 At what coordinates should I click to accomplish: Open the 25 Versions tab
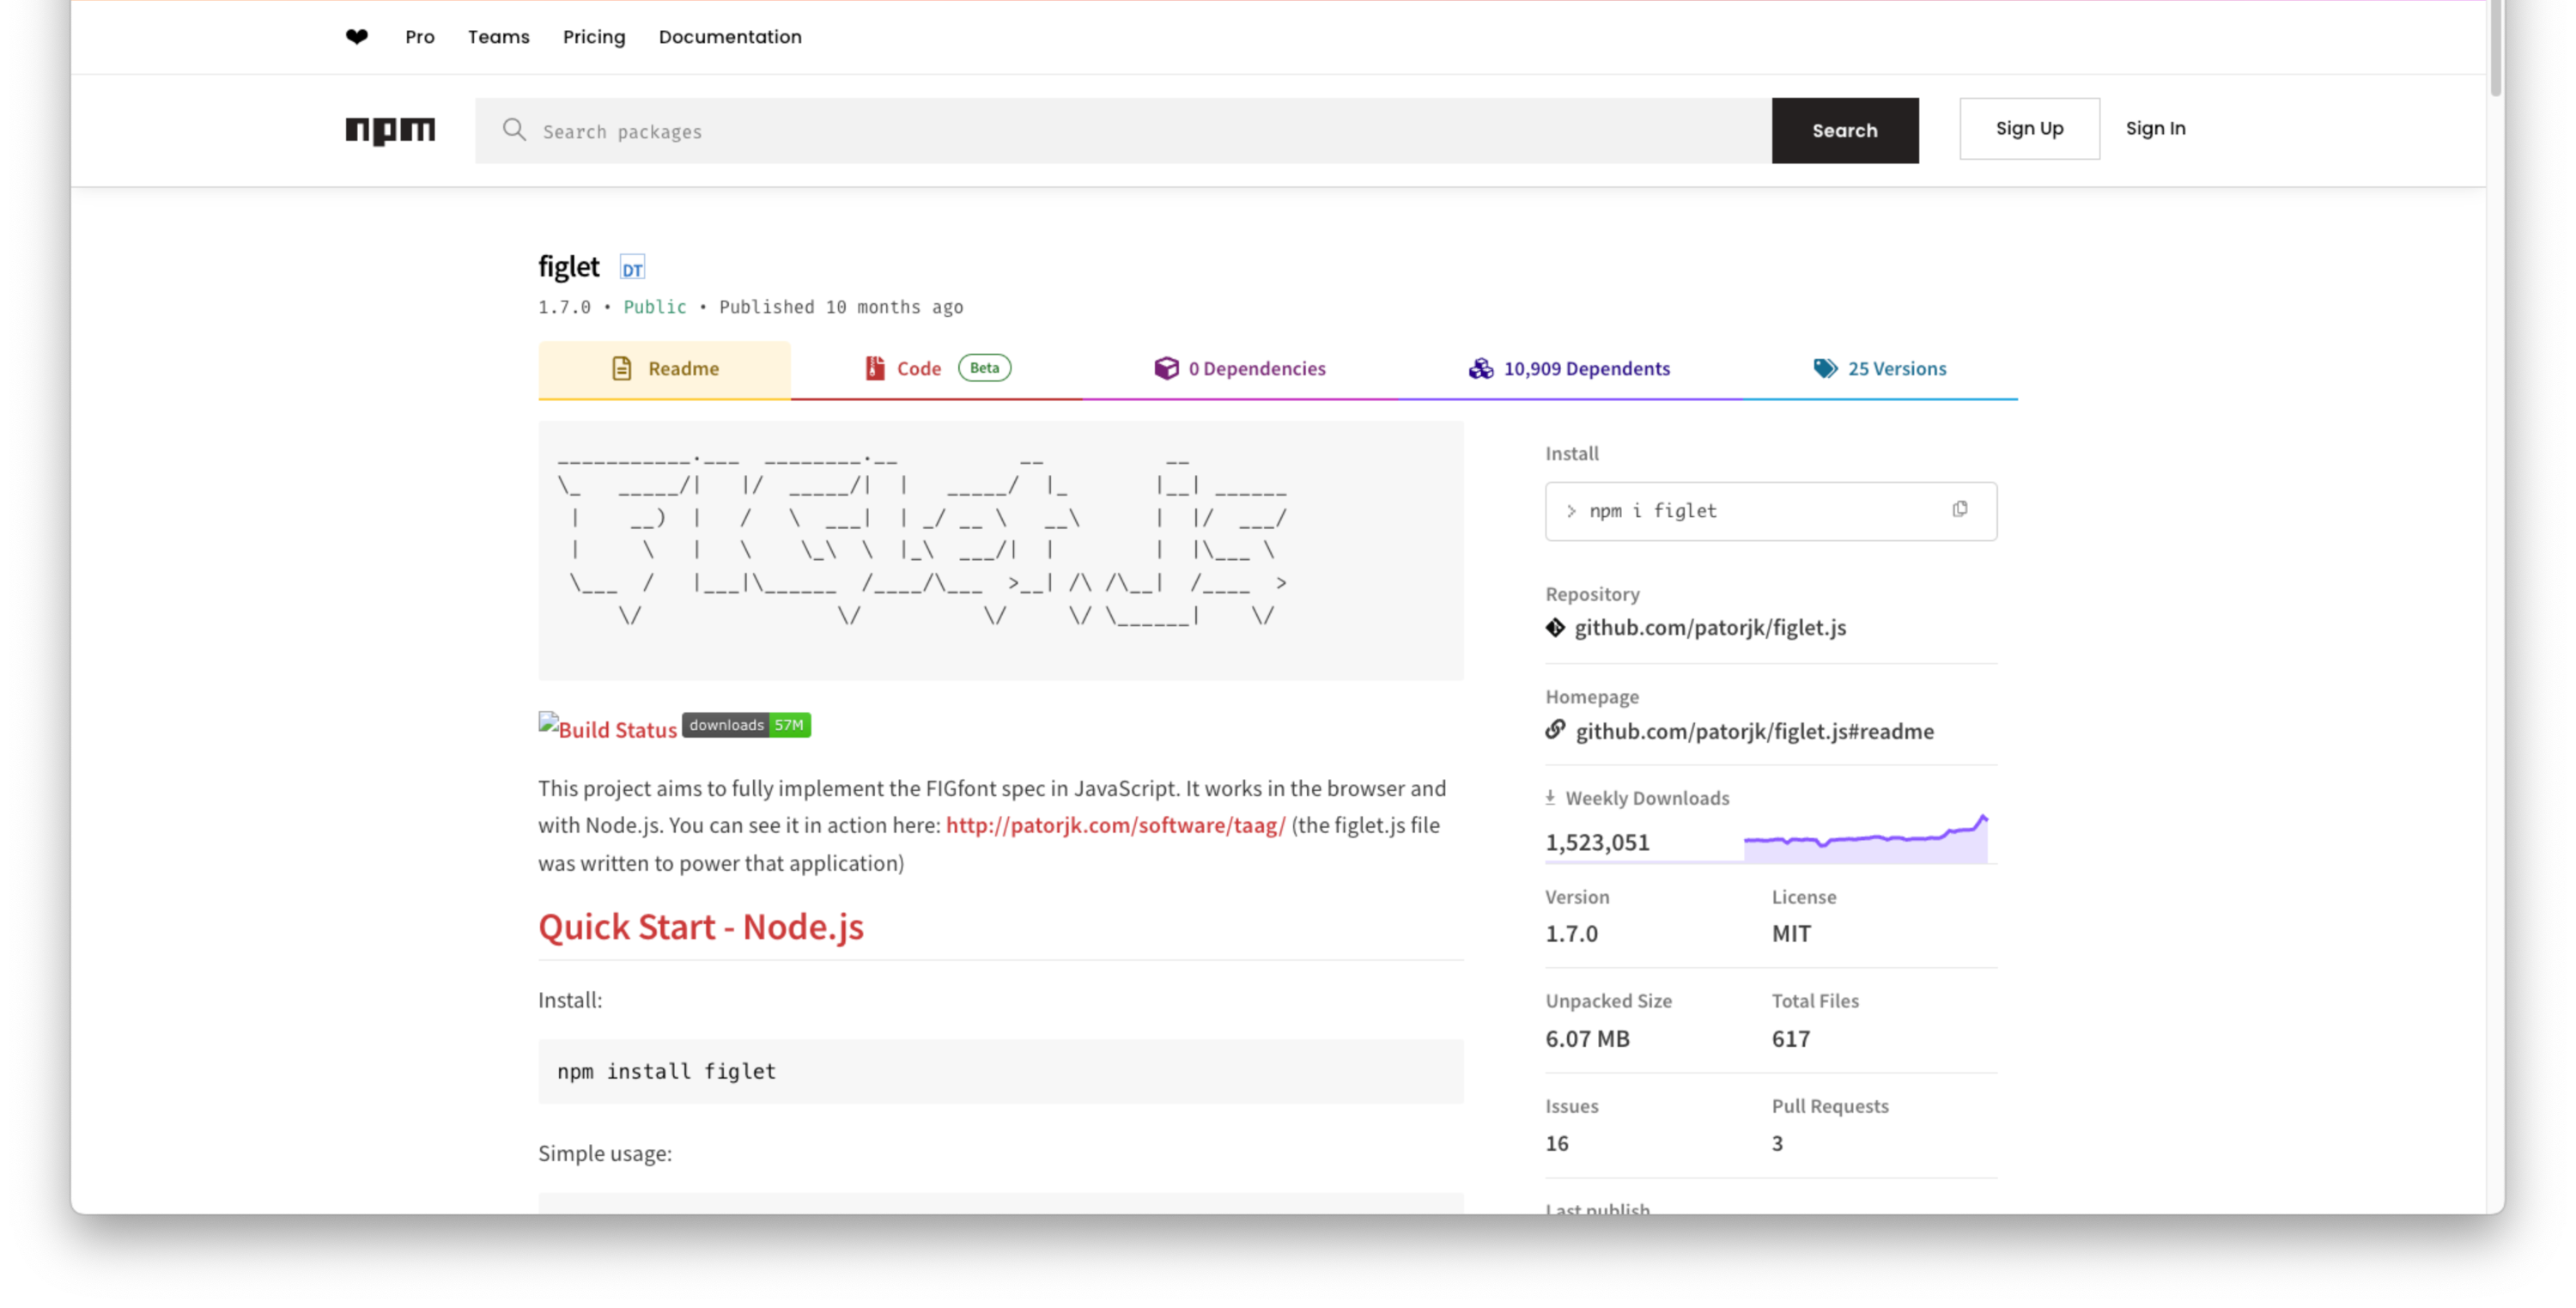coord(1880,369)
